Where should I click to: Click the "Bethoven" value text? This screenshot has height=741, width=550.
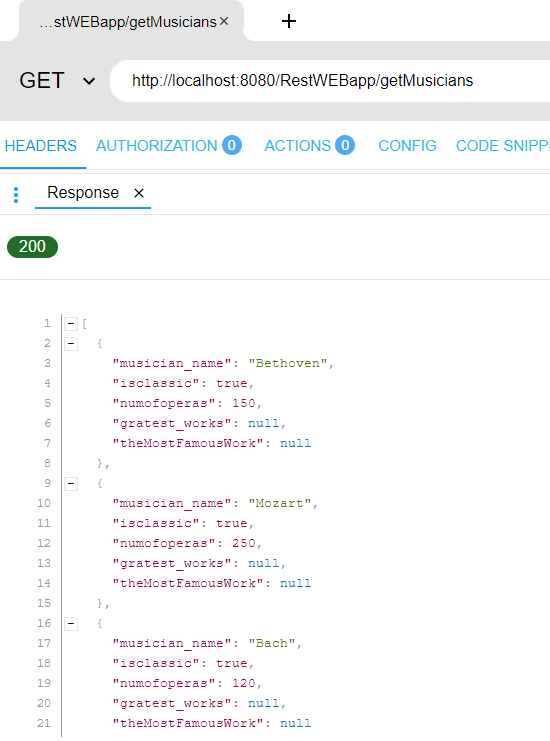pyautogui.click(x=288, y=363)
